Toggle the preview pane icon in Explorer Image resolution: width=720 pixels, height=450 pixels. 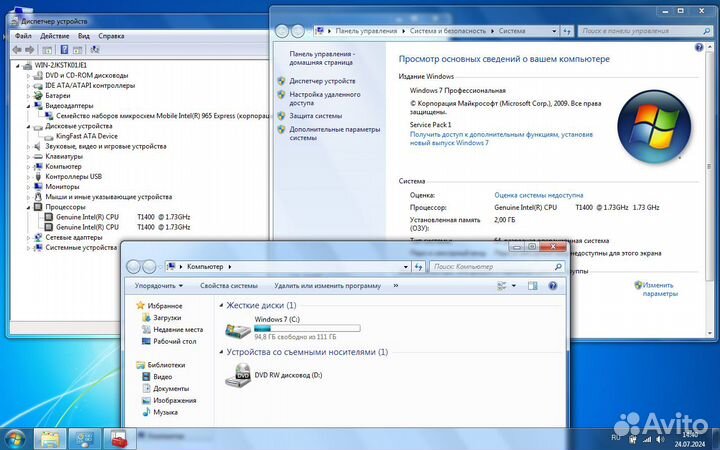[x=532, y=286]
